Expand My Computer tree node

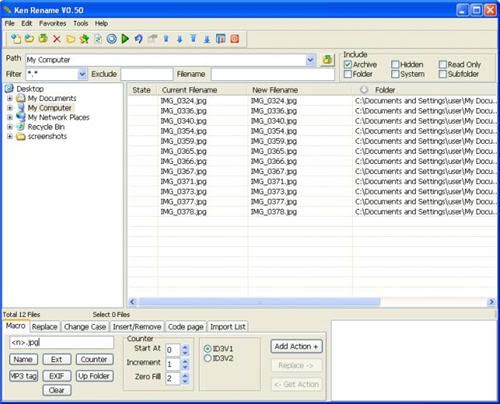tap(10, 108)
